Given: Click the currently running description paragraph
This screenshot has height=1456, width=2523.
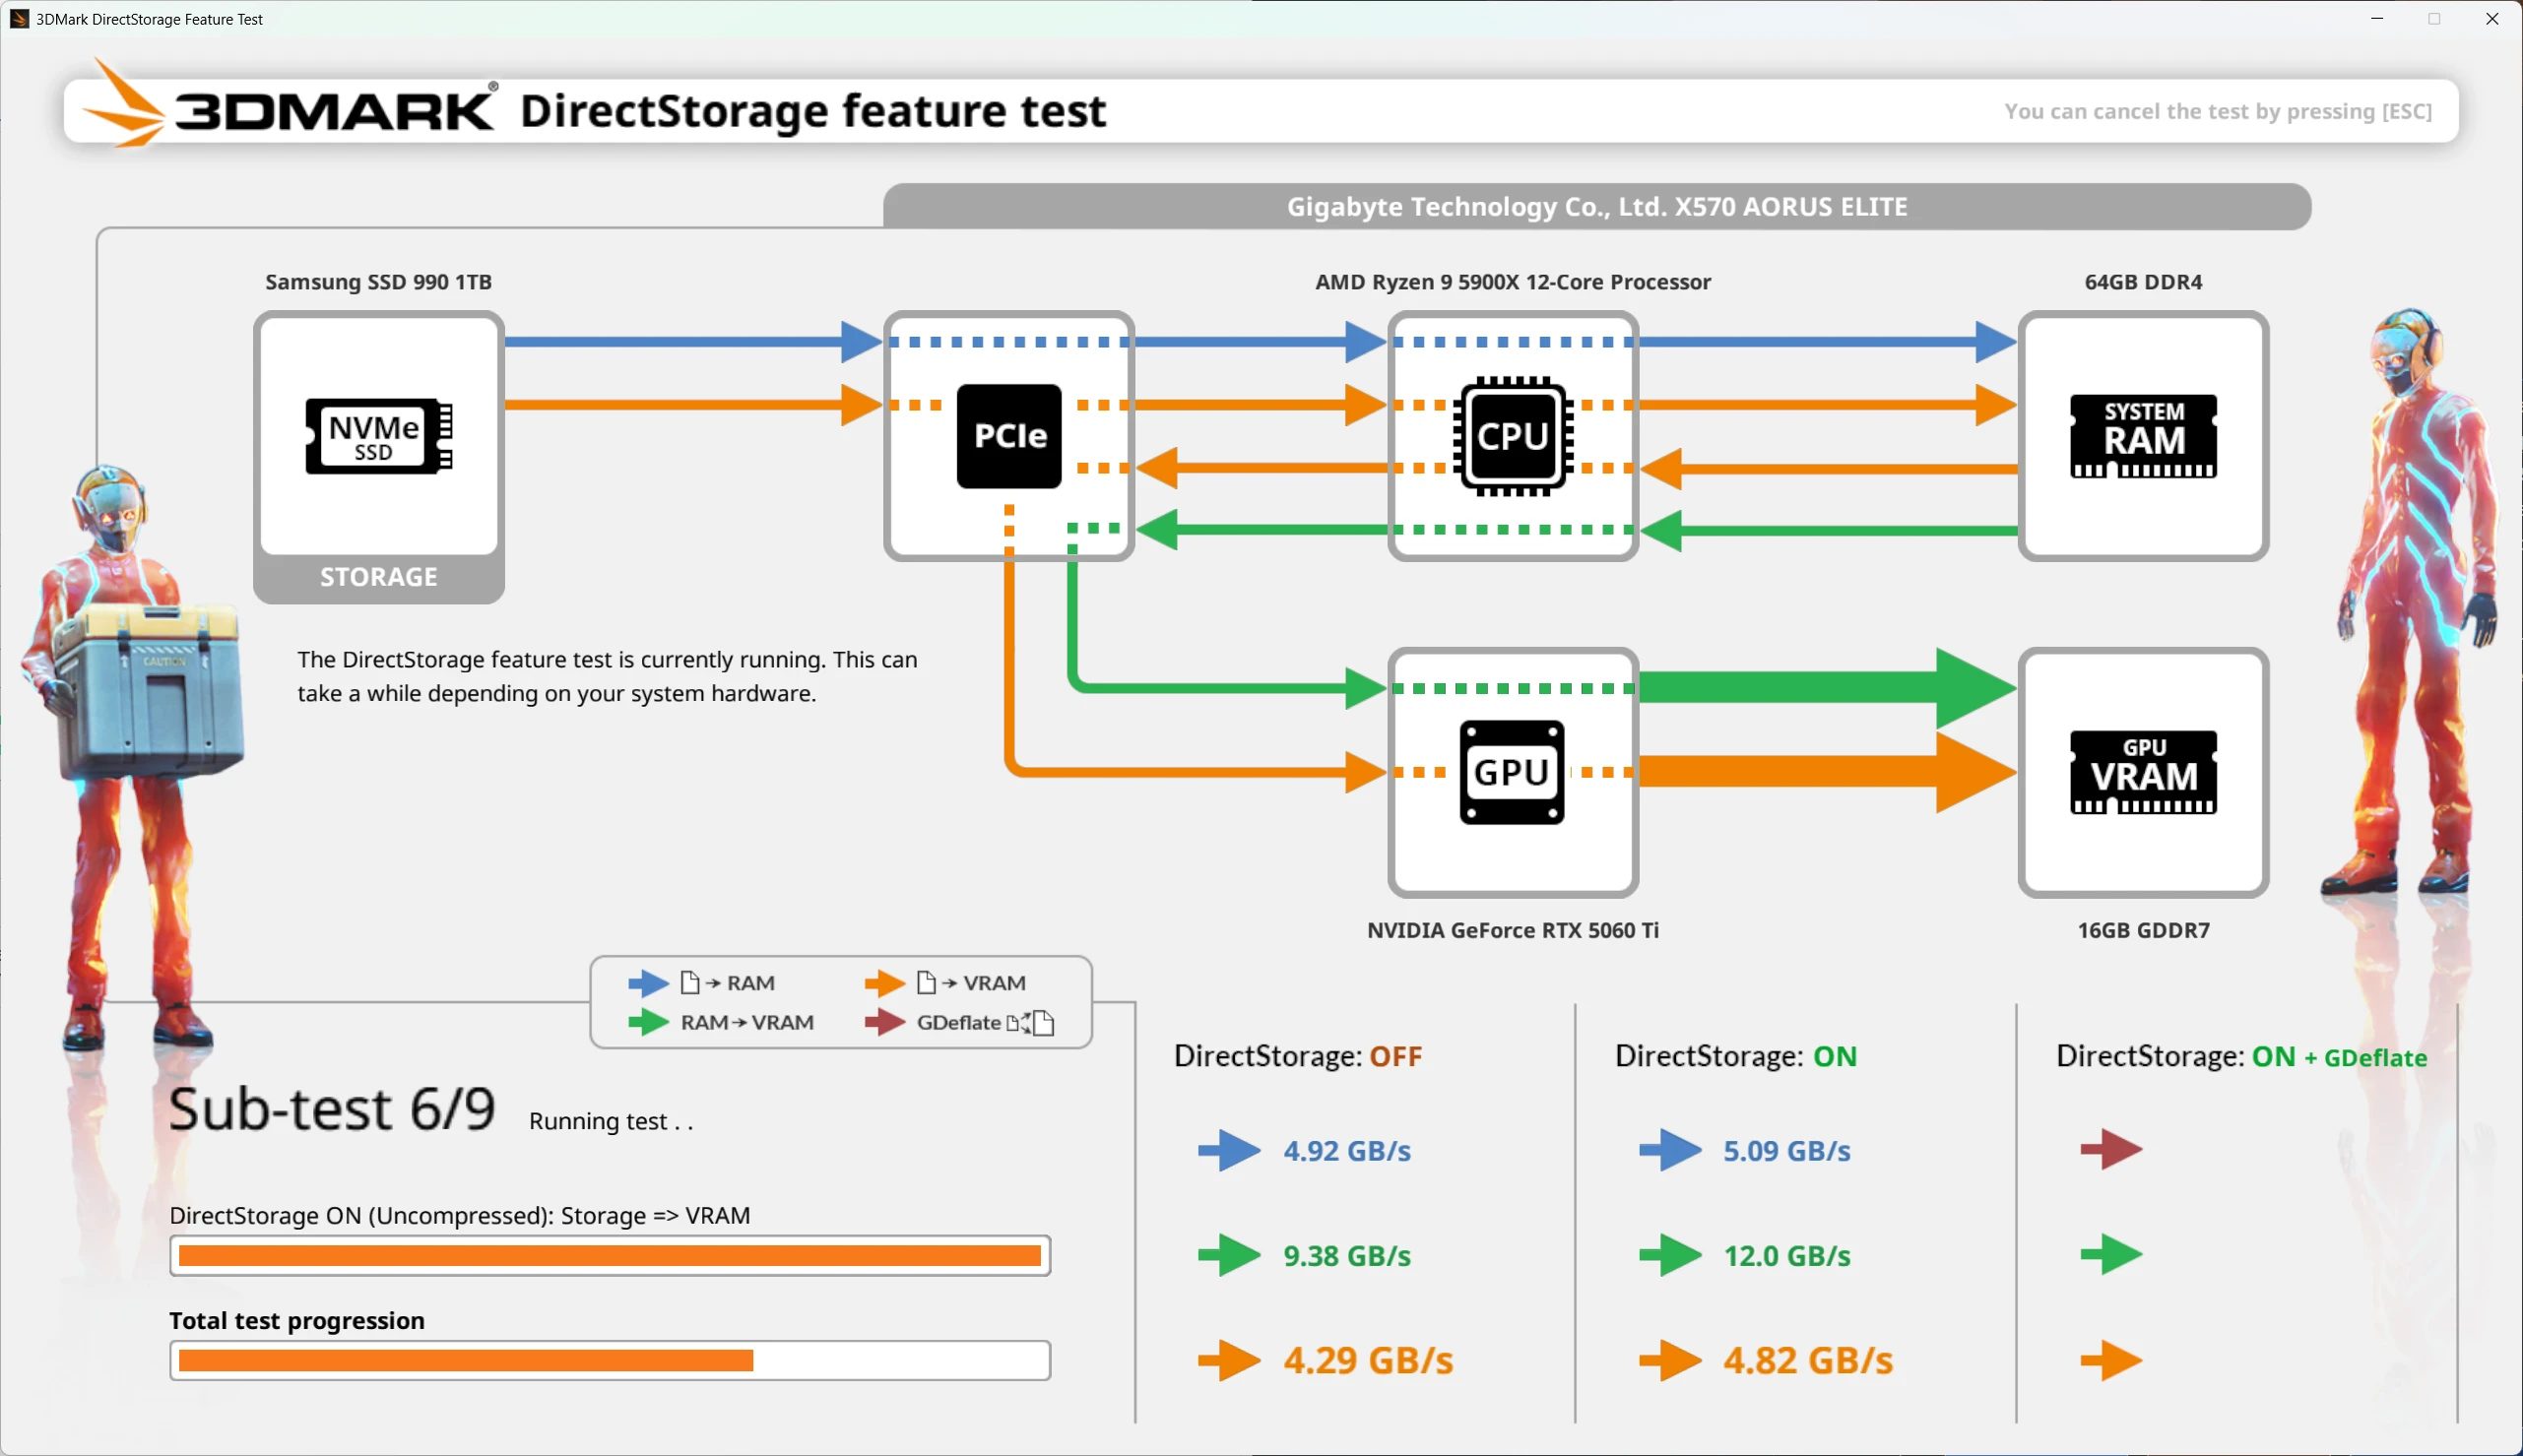Looking at the screenshot, I should (607, 677).
